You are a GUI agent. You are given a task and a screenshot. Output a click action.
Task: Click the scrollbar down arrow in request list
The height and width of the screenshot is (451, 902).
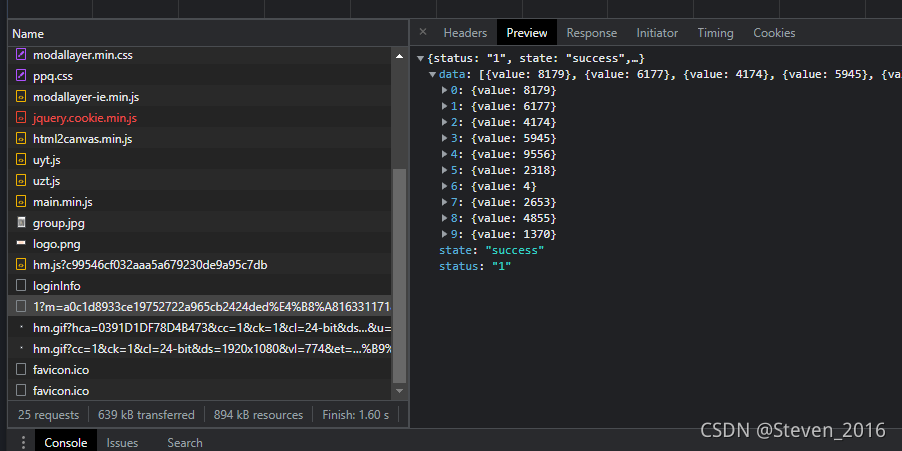coord(399,391)
